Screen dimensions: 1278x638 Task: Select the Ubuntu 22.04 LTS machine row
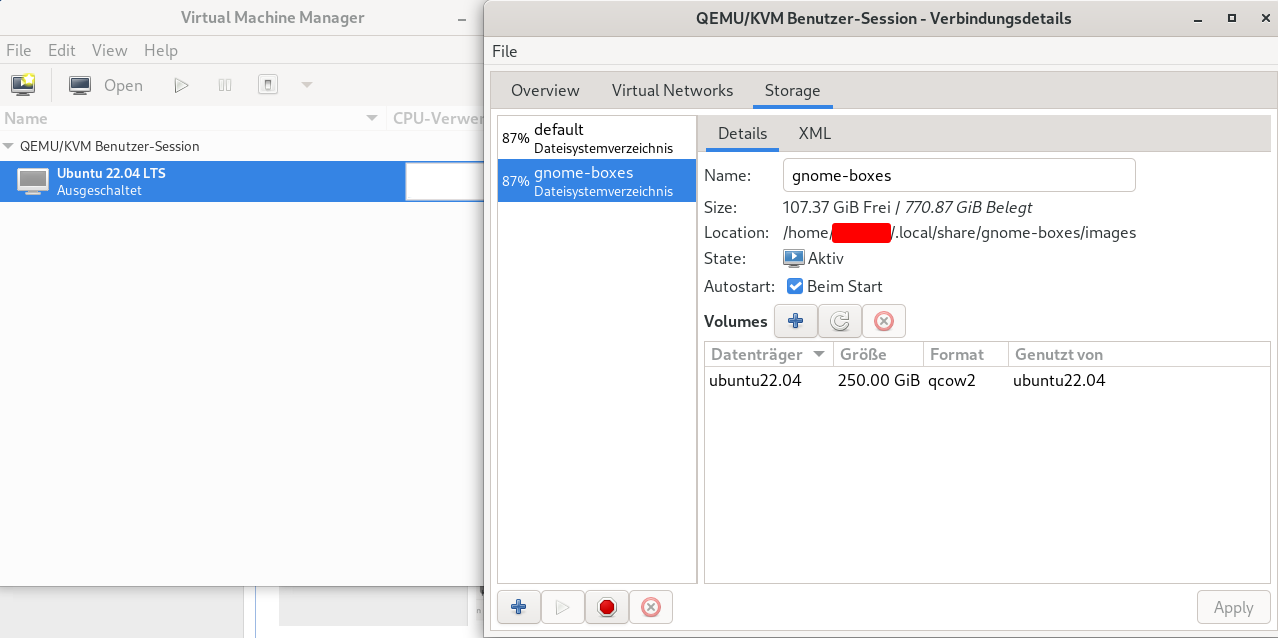(240, 181)
